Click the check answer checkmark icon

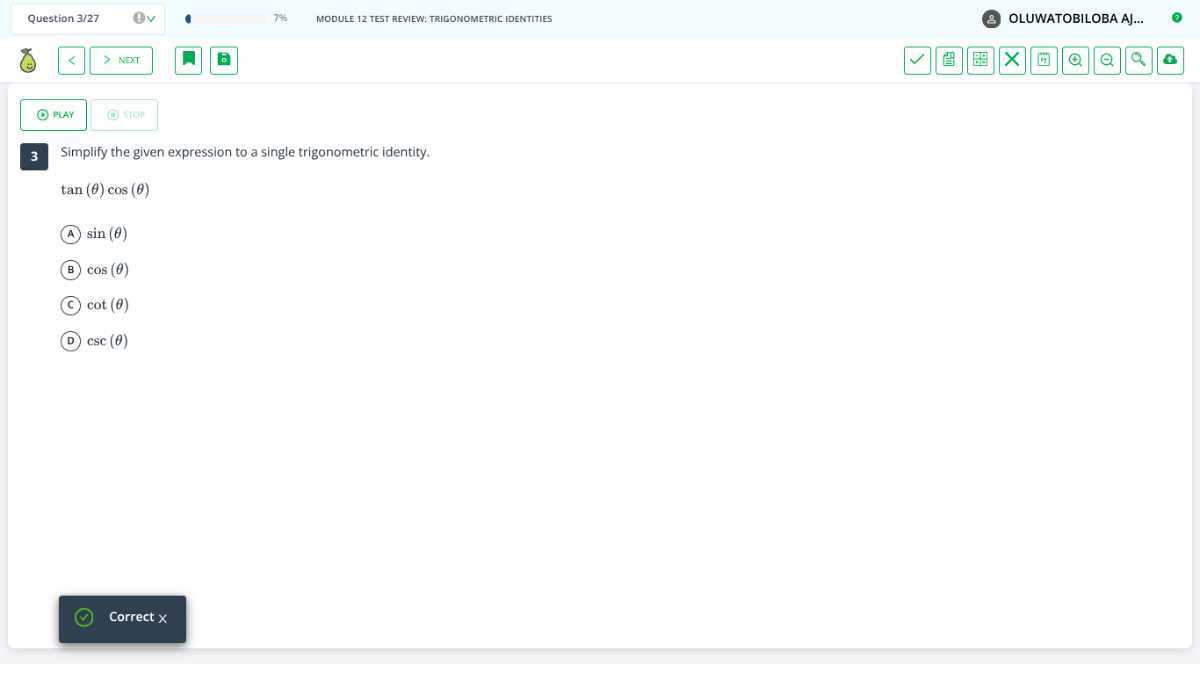[918, 60]
